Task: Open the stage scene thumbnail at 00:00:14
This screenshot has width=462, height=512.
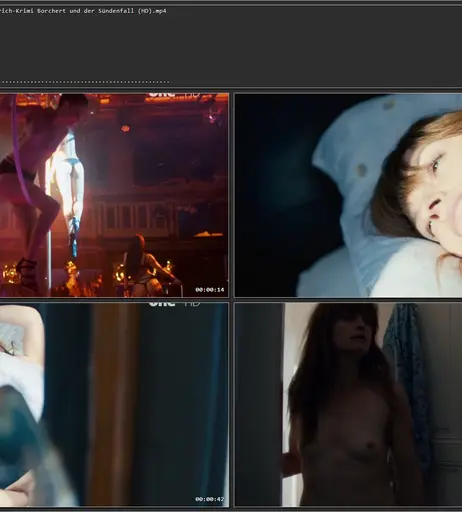Action: (x=114, y=195)
